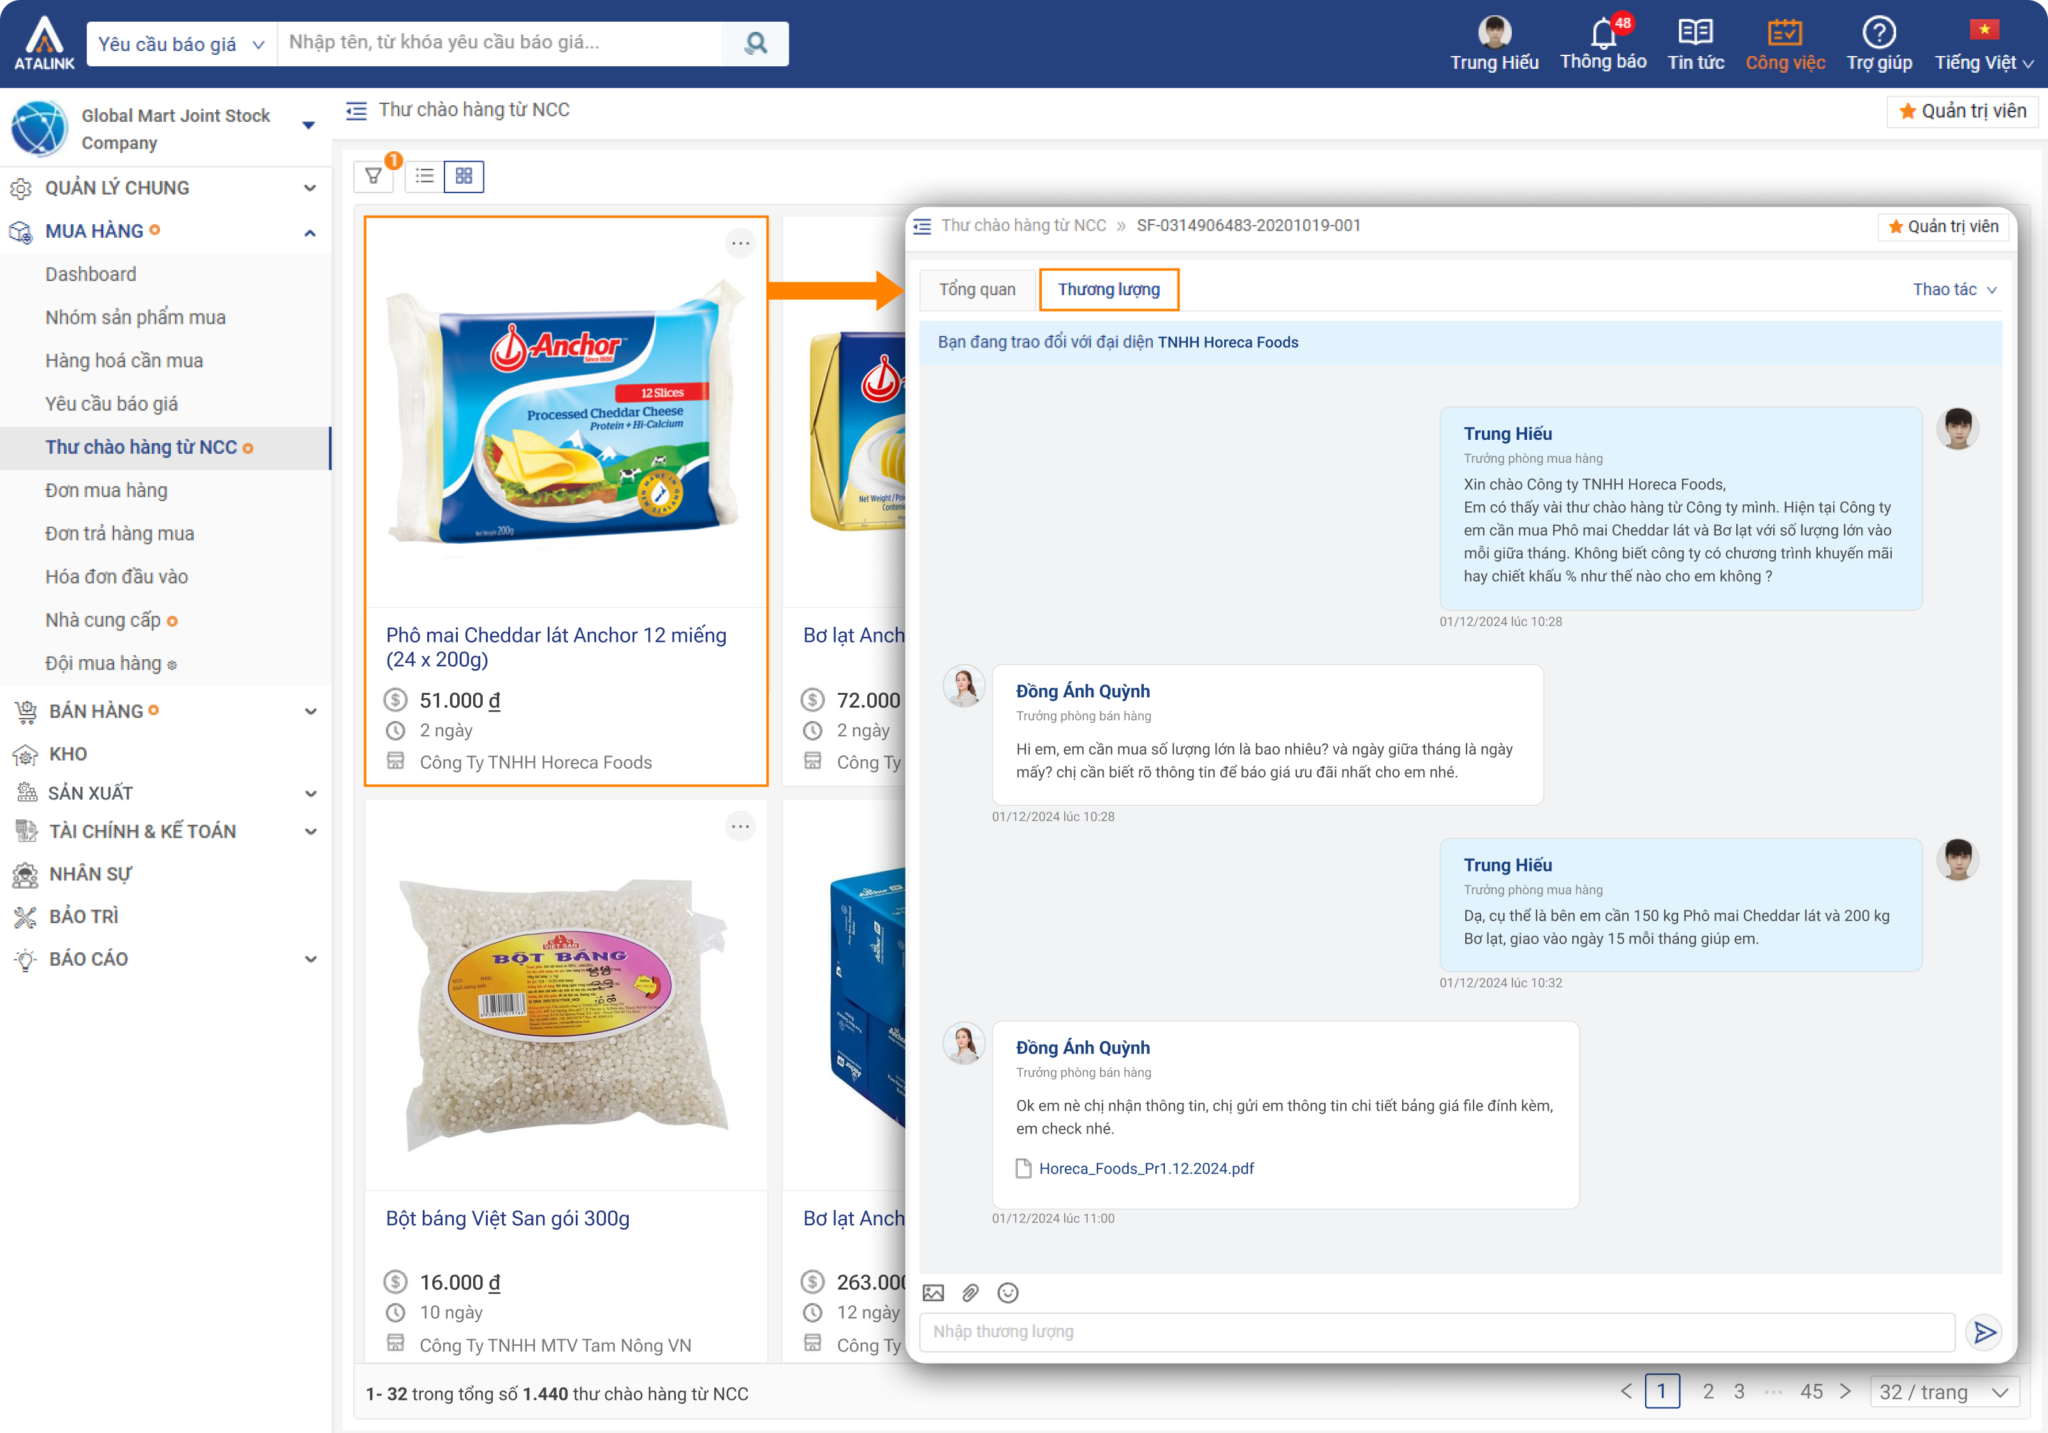Toggle sidebar menu icon beside page title
Viewport: 2048px width, 1433px height.
[356, 110]
